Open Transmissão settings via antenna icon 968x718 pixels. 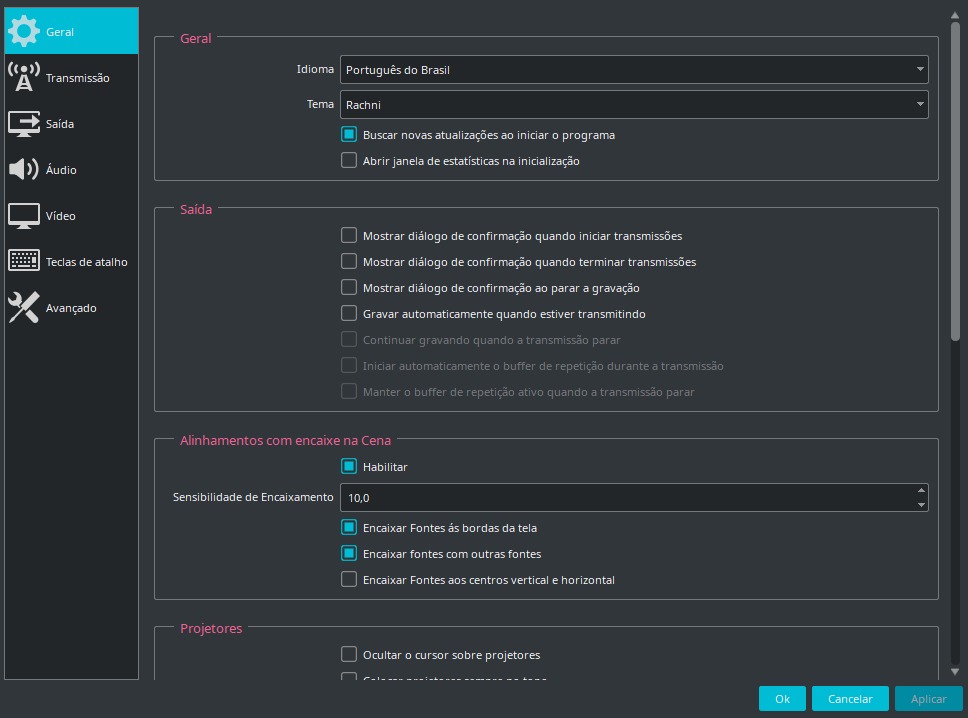pyautogui.click(x=24, y=78)
